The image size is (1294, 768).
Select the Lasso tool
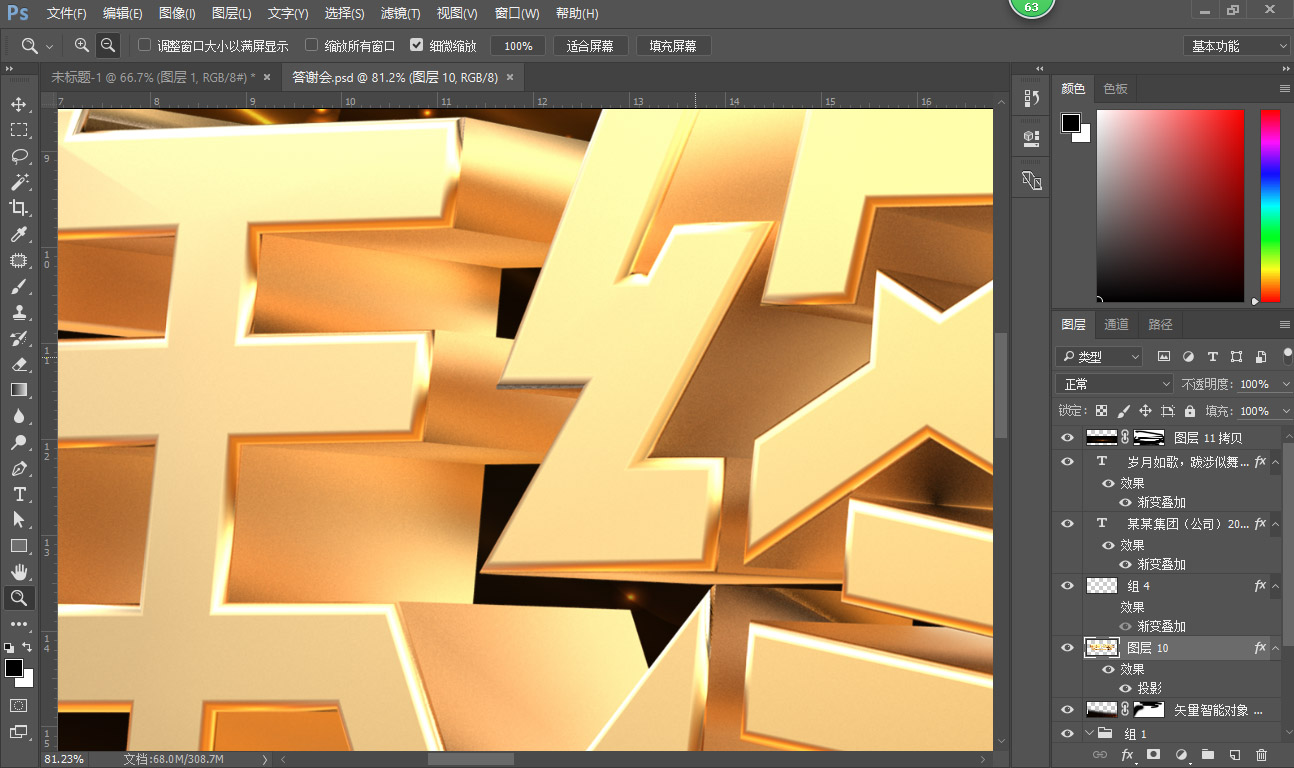pos(19,156)
